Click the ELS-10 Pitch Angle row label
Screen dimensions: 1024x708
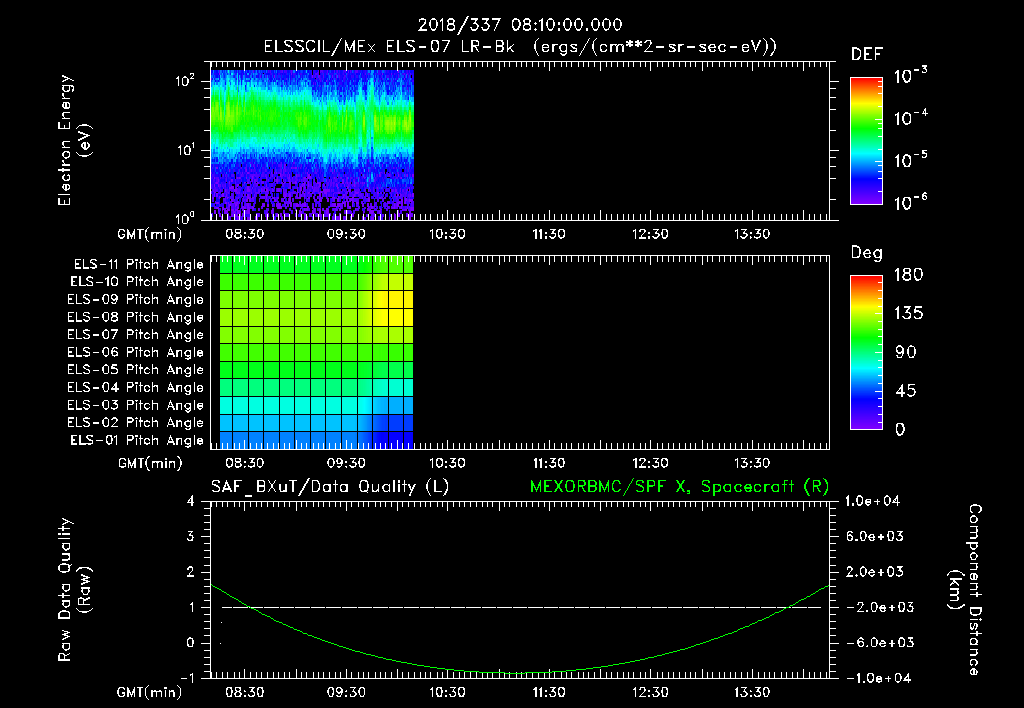137,282
